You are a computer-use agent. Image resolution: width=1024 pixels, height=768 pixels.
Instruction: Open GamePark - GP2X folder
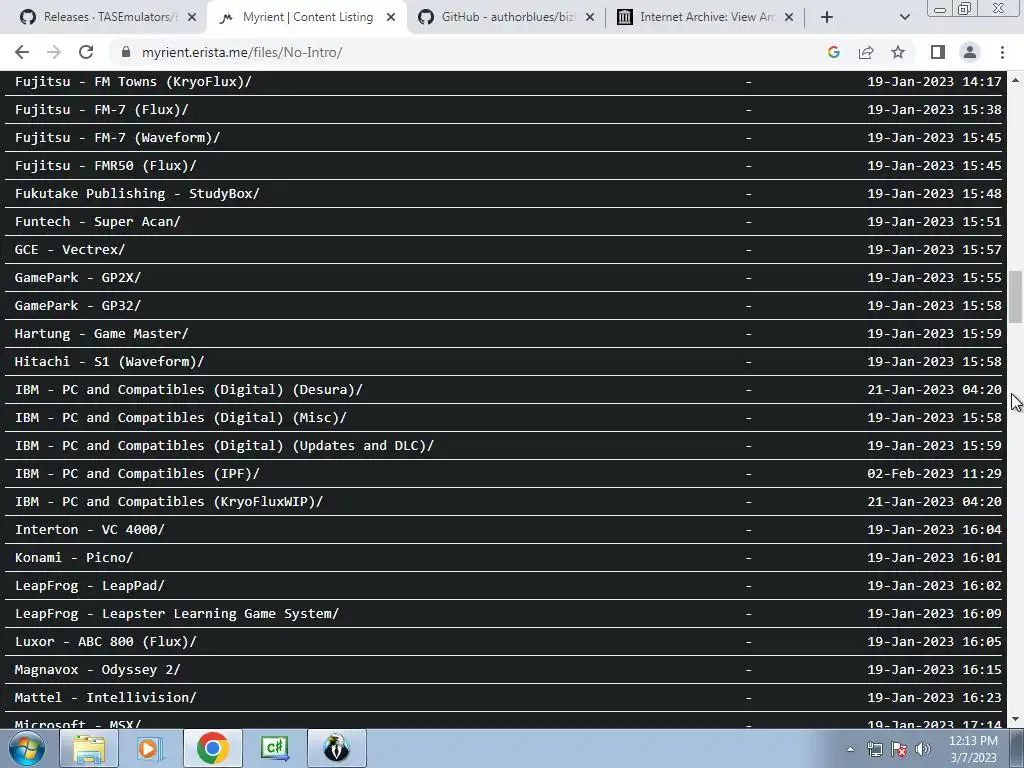(78, 278)
